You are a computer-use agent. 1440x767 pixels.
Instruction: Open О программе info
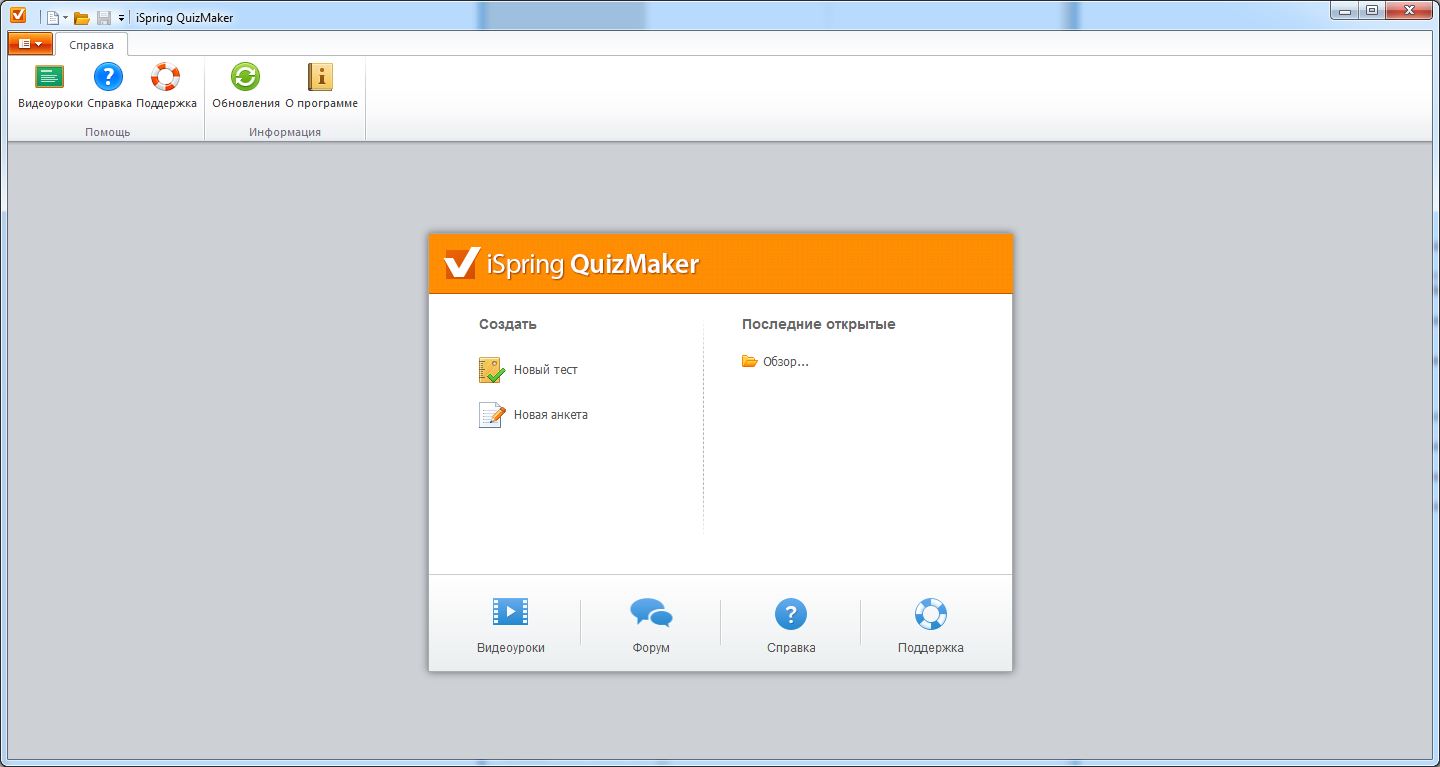pos(320,85)
